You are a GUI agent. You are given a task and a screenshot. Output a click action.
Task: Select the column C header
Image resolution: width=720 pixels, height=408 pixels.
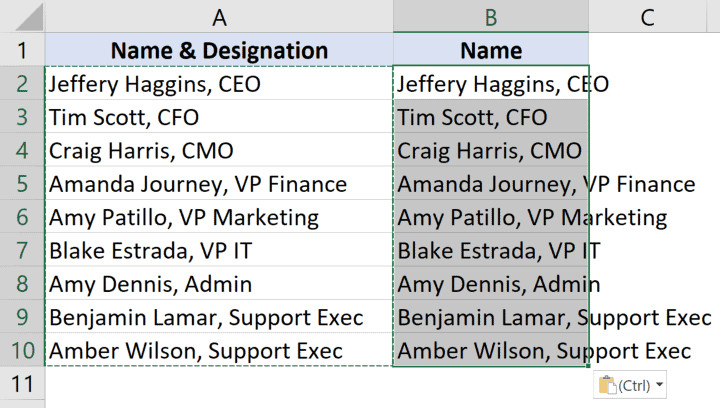point(648,15)
